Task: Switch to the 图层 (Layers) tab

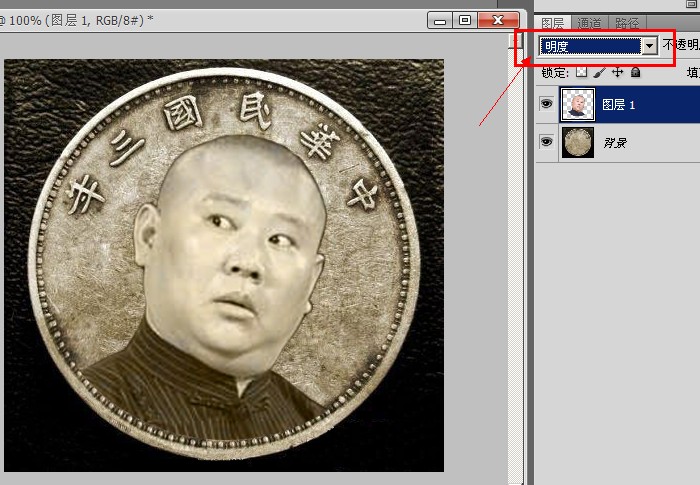Action: tap(553, 22)
